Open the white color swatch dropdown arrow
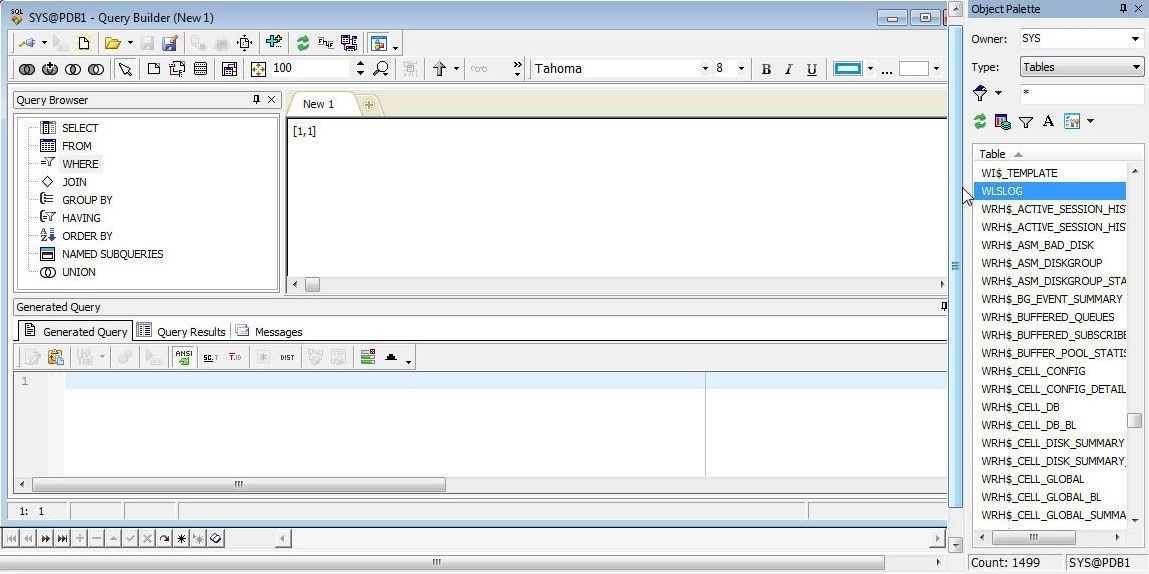 [936, 69]
